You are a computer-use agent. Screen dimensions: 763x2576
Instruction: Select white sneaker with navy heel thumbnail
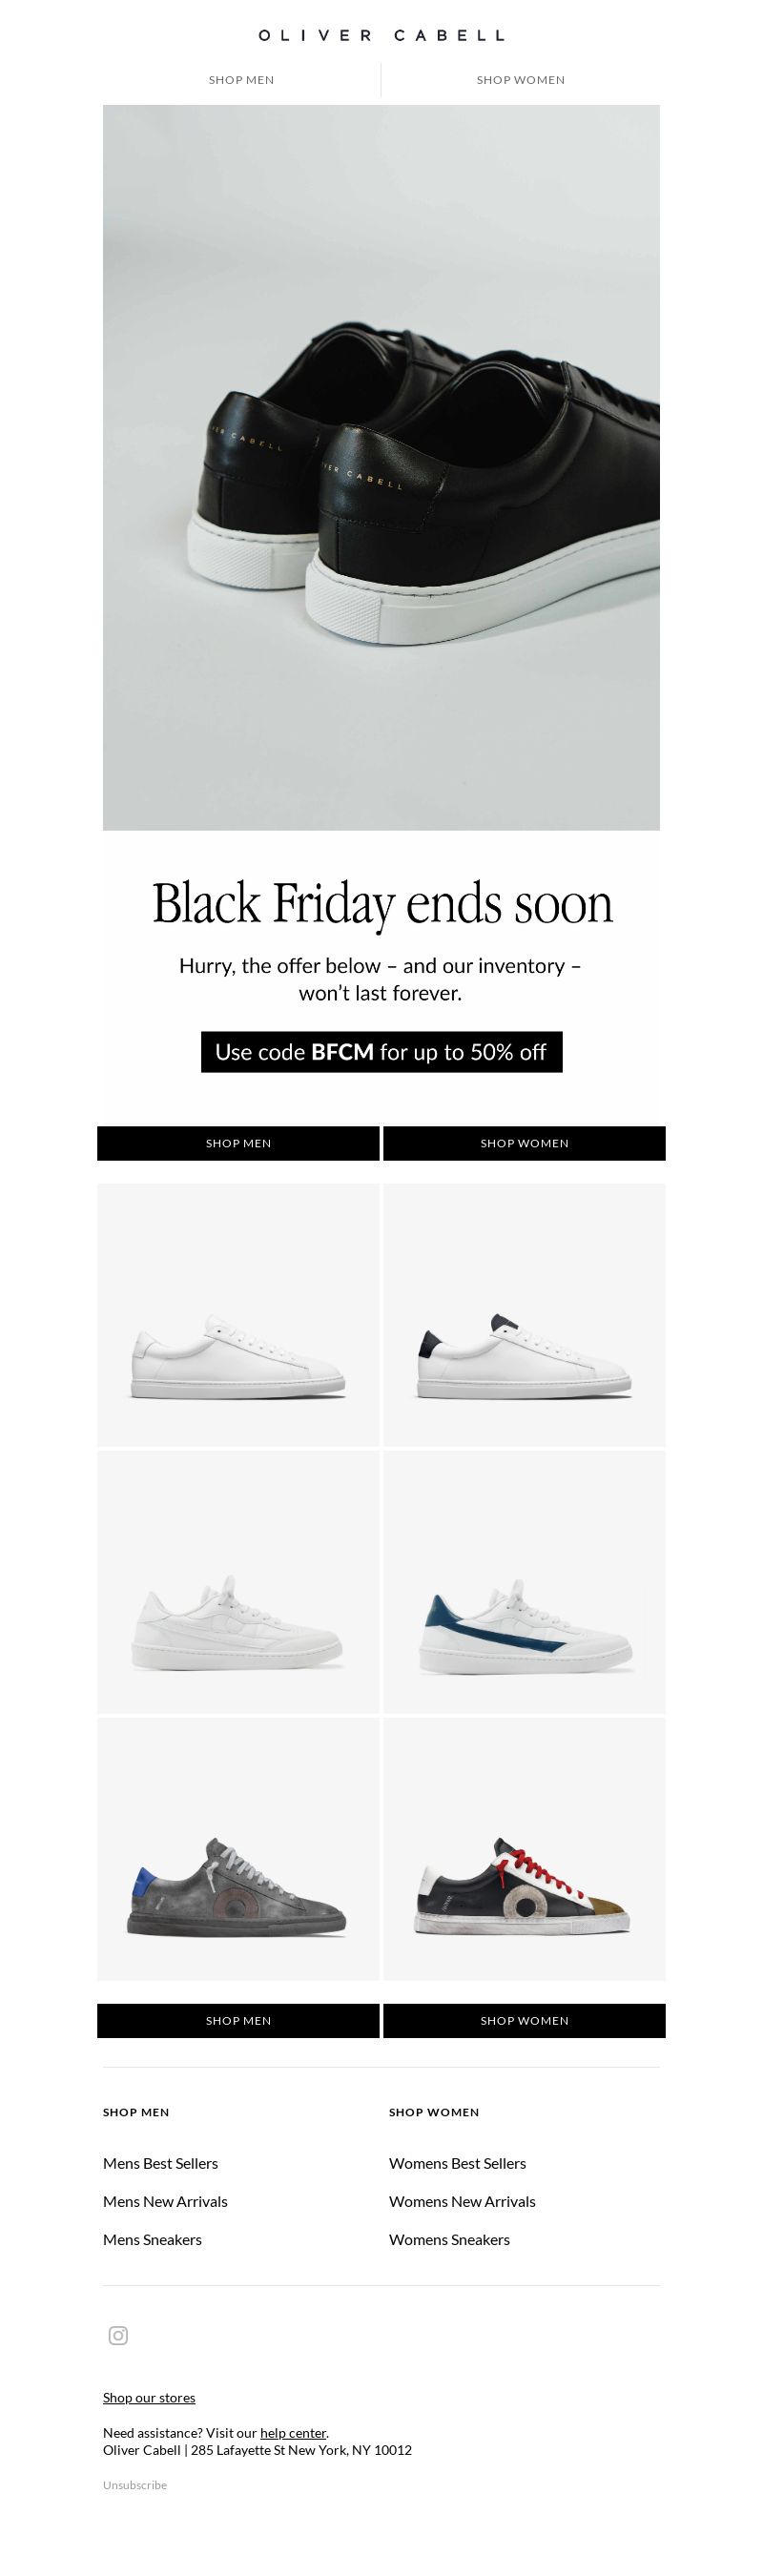coord(524,1315)
